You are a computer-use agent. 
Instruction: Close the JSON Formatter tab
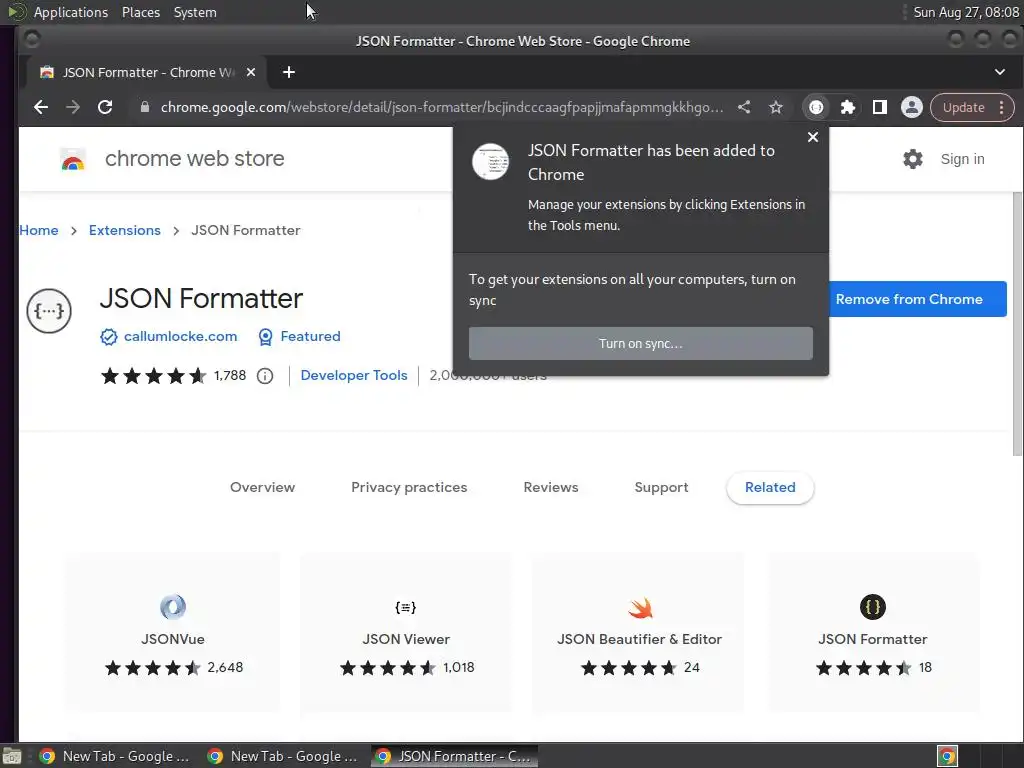251,72
